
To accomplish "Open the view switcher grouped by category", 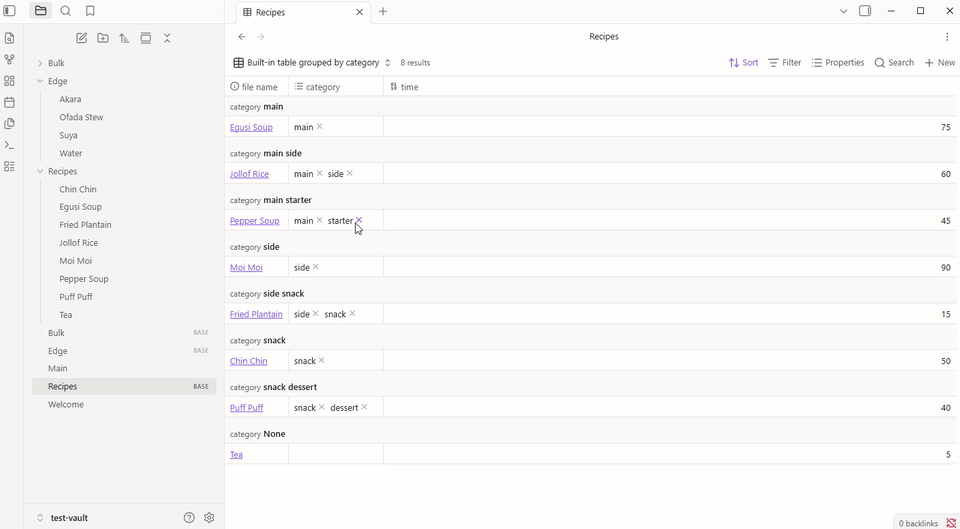I will pos(312,62).
